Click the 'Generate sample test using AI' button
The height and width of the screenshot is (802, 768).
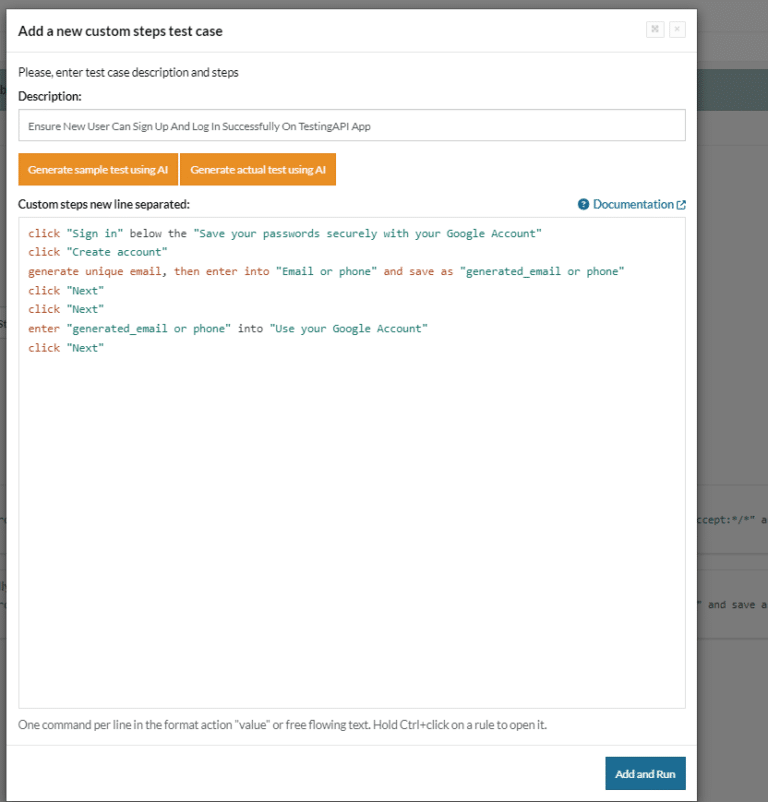tap(97, 169)
